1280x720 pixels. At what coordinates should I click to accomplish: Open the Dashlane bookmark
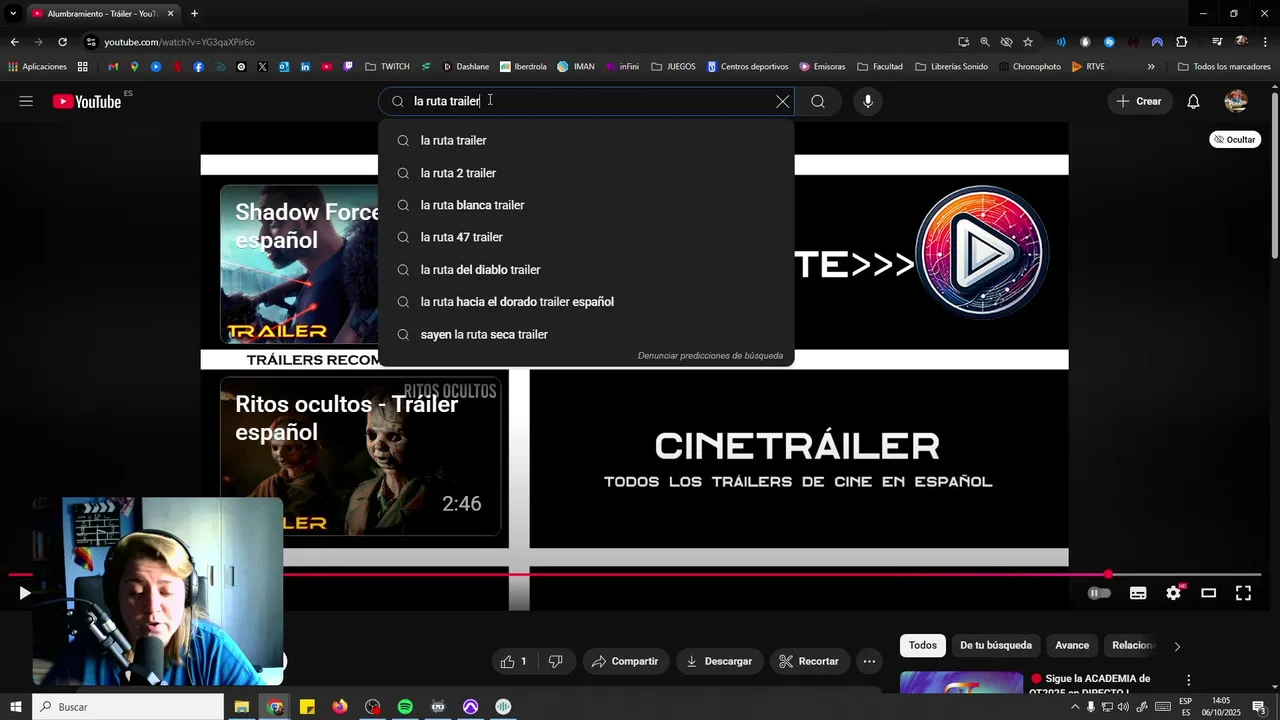click(x=466, y=67)
